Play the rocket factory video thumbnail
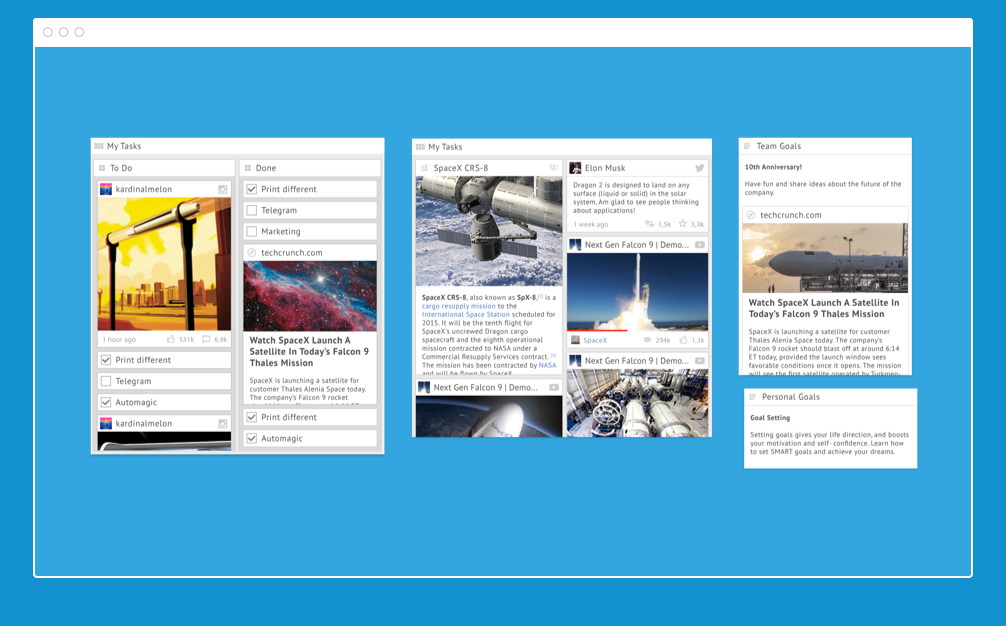 click(x=638, y=403)
